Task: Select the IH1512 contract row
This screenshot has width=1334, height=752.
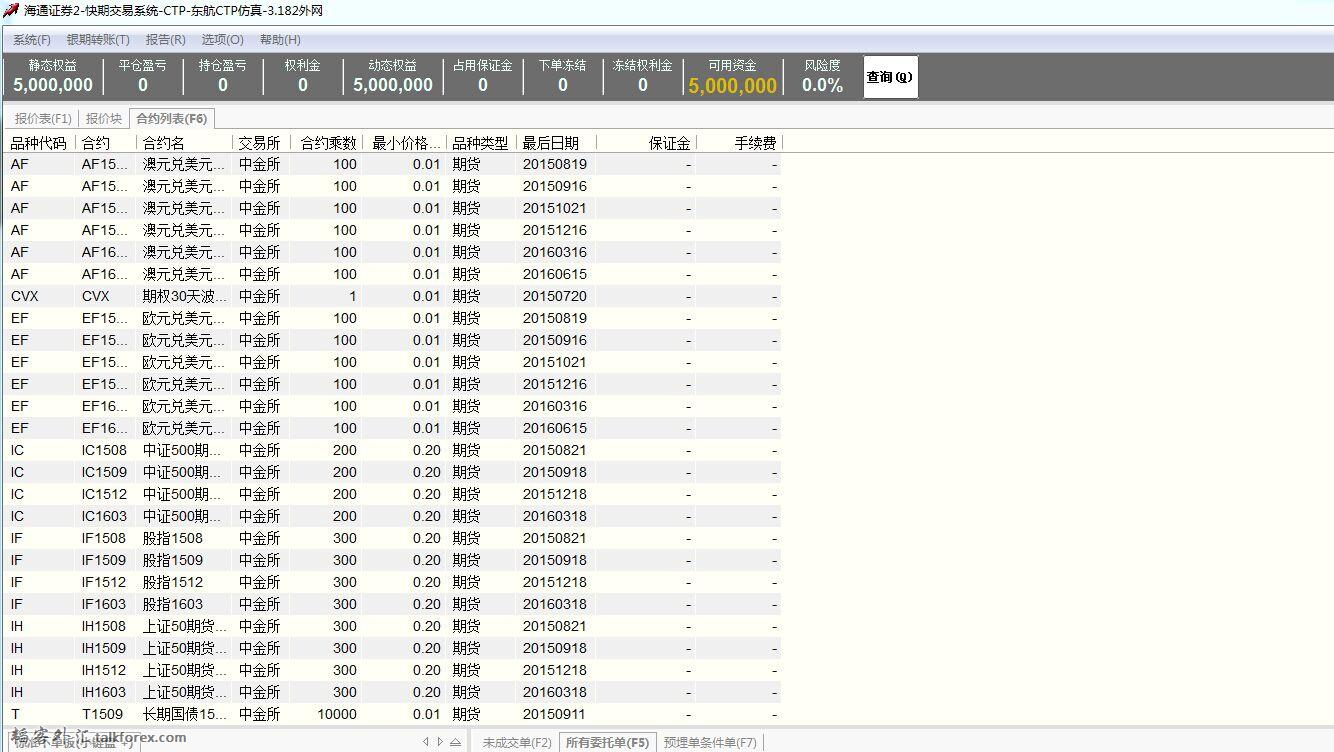Action: (392, 670)
